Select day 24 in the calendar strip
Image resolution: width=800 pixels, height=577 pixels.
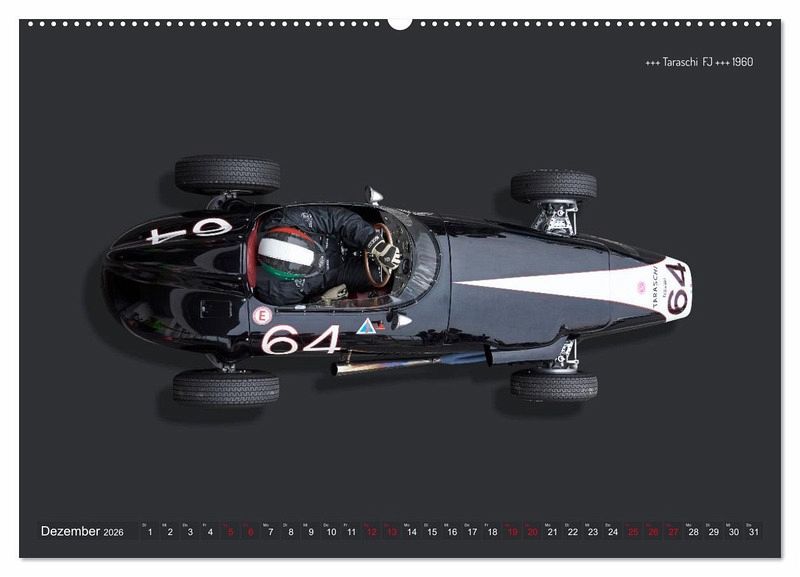tap(612, 532)
